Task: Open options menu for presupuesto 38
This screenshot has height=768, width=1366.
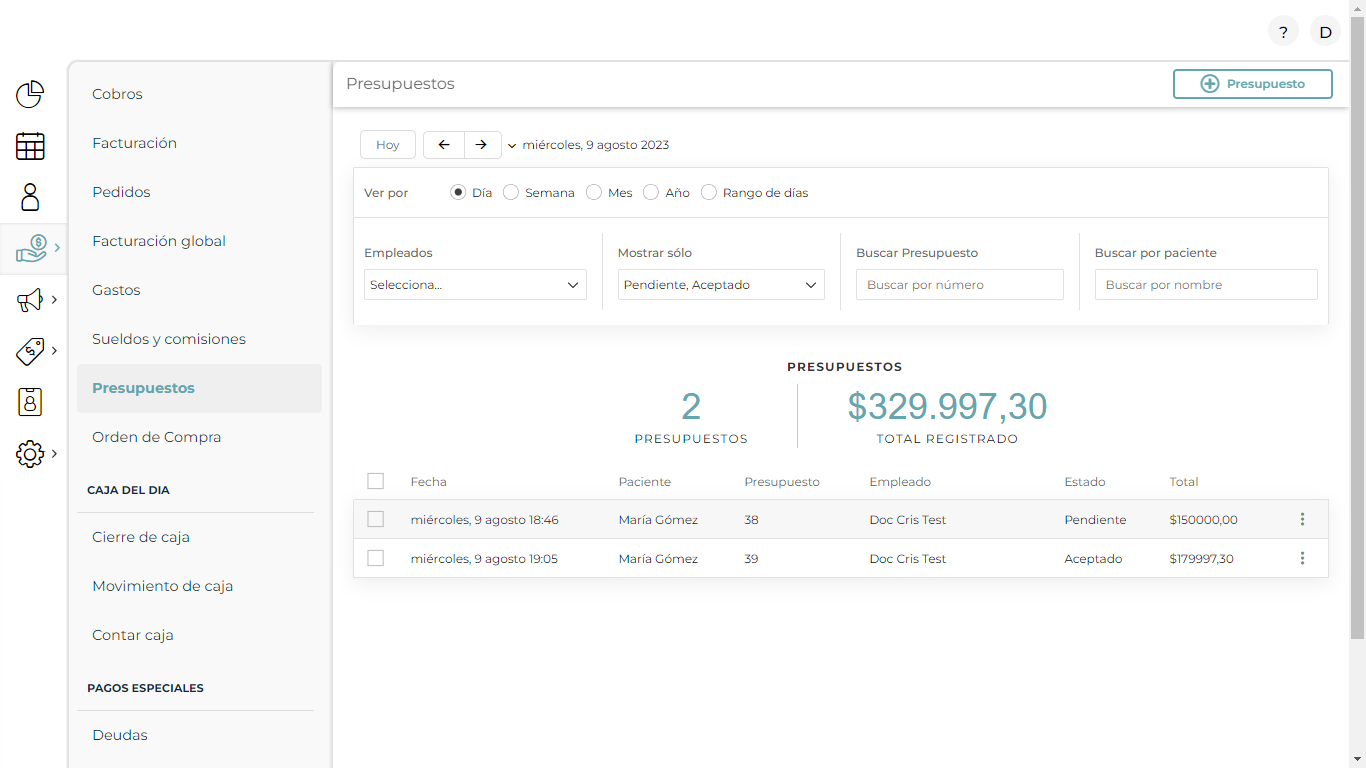Action: click(x=1302, y=519)
